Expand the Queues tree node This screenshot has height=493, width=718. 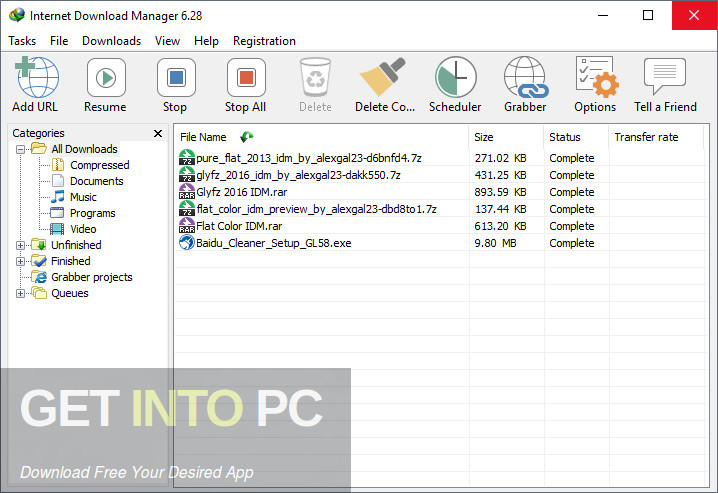[20, 293]
